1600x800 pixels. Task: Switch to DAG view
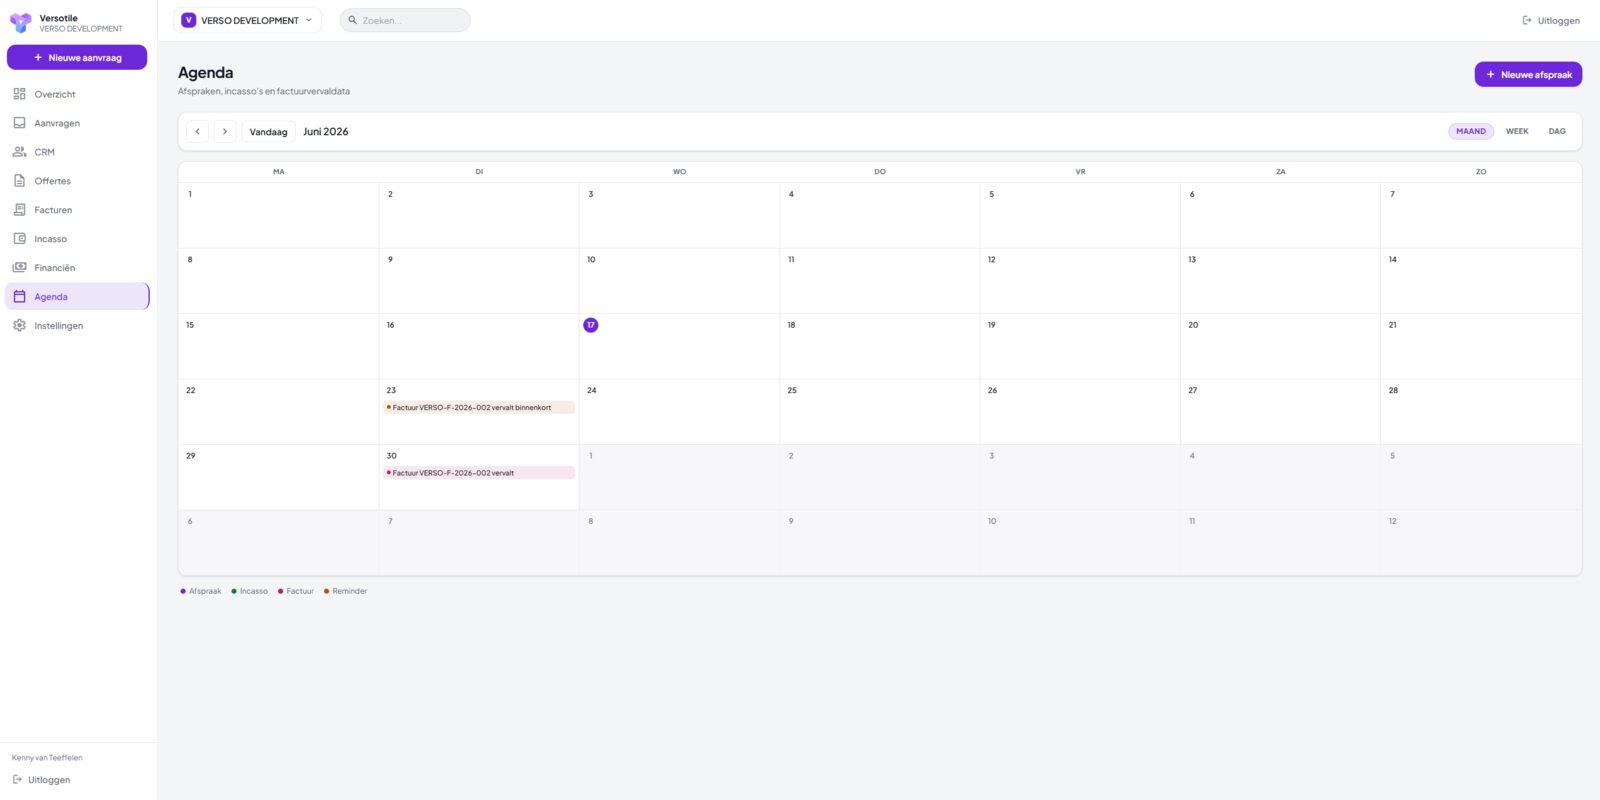[x=1557, y=131]
